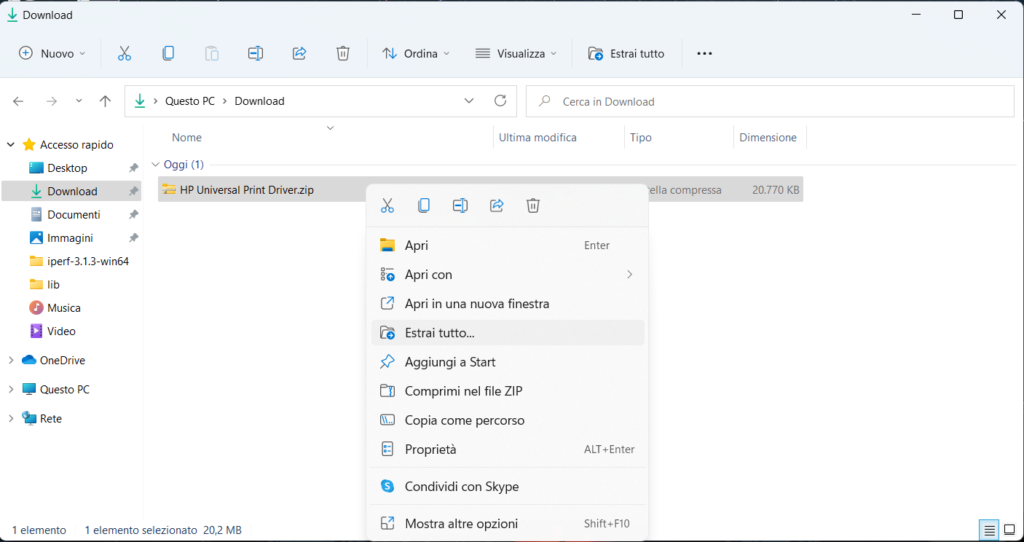1024x542 pixels.
Task: Collapse the Accesso rapido tree node
Action: [11, 145]
